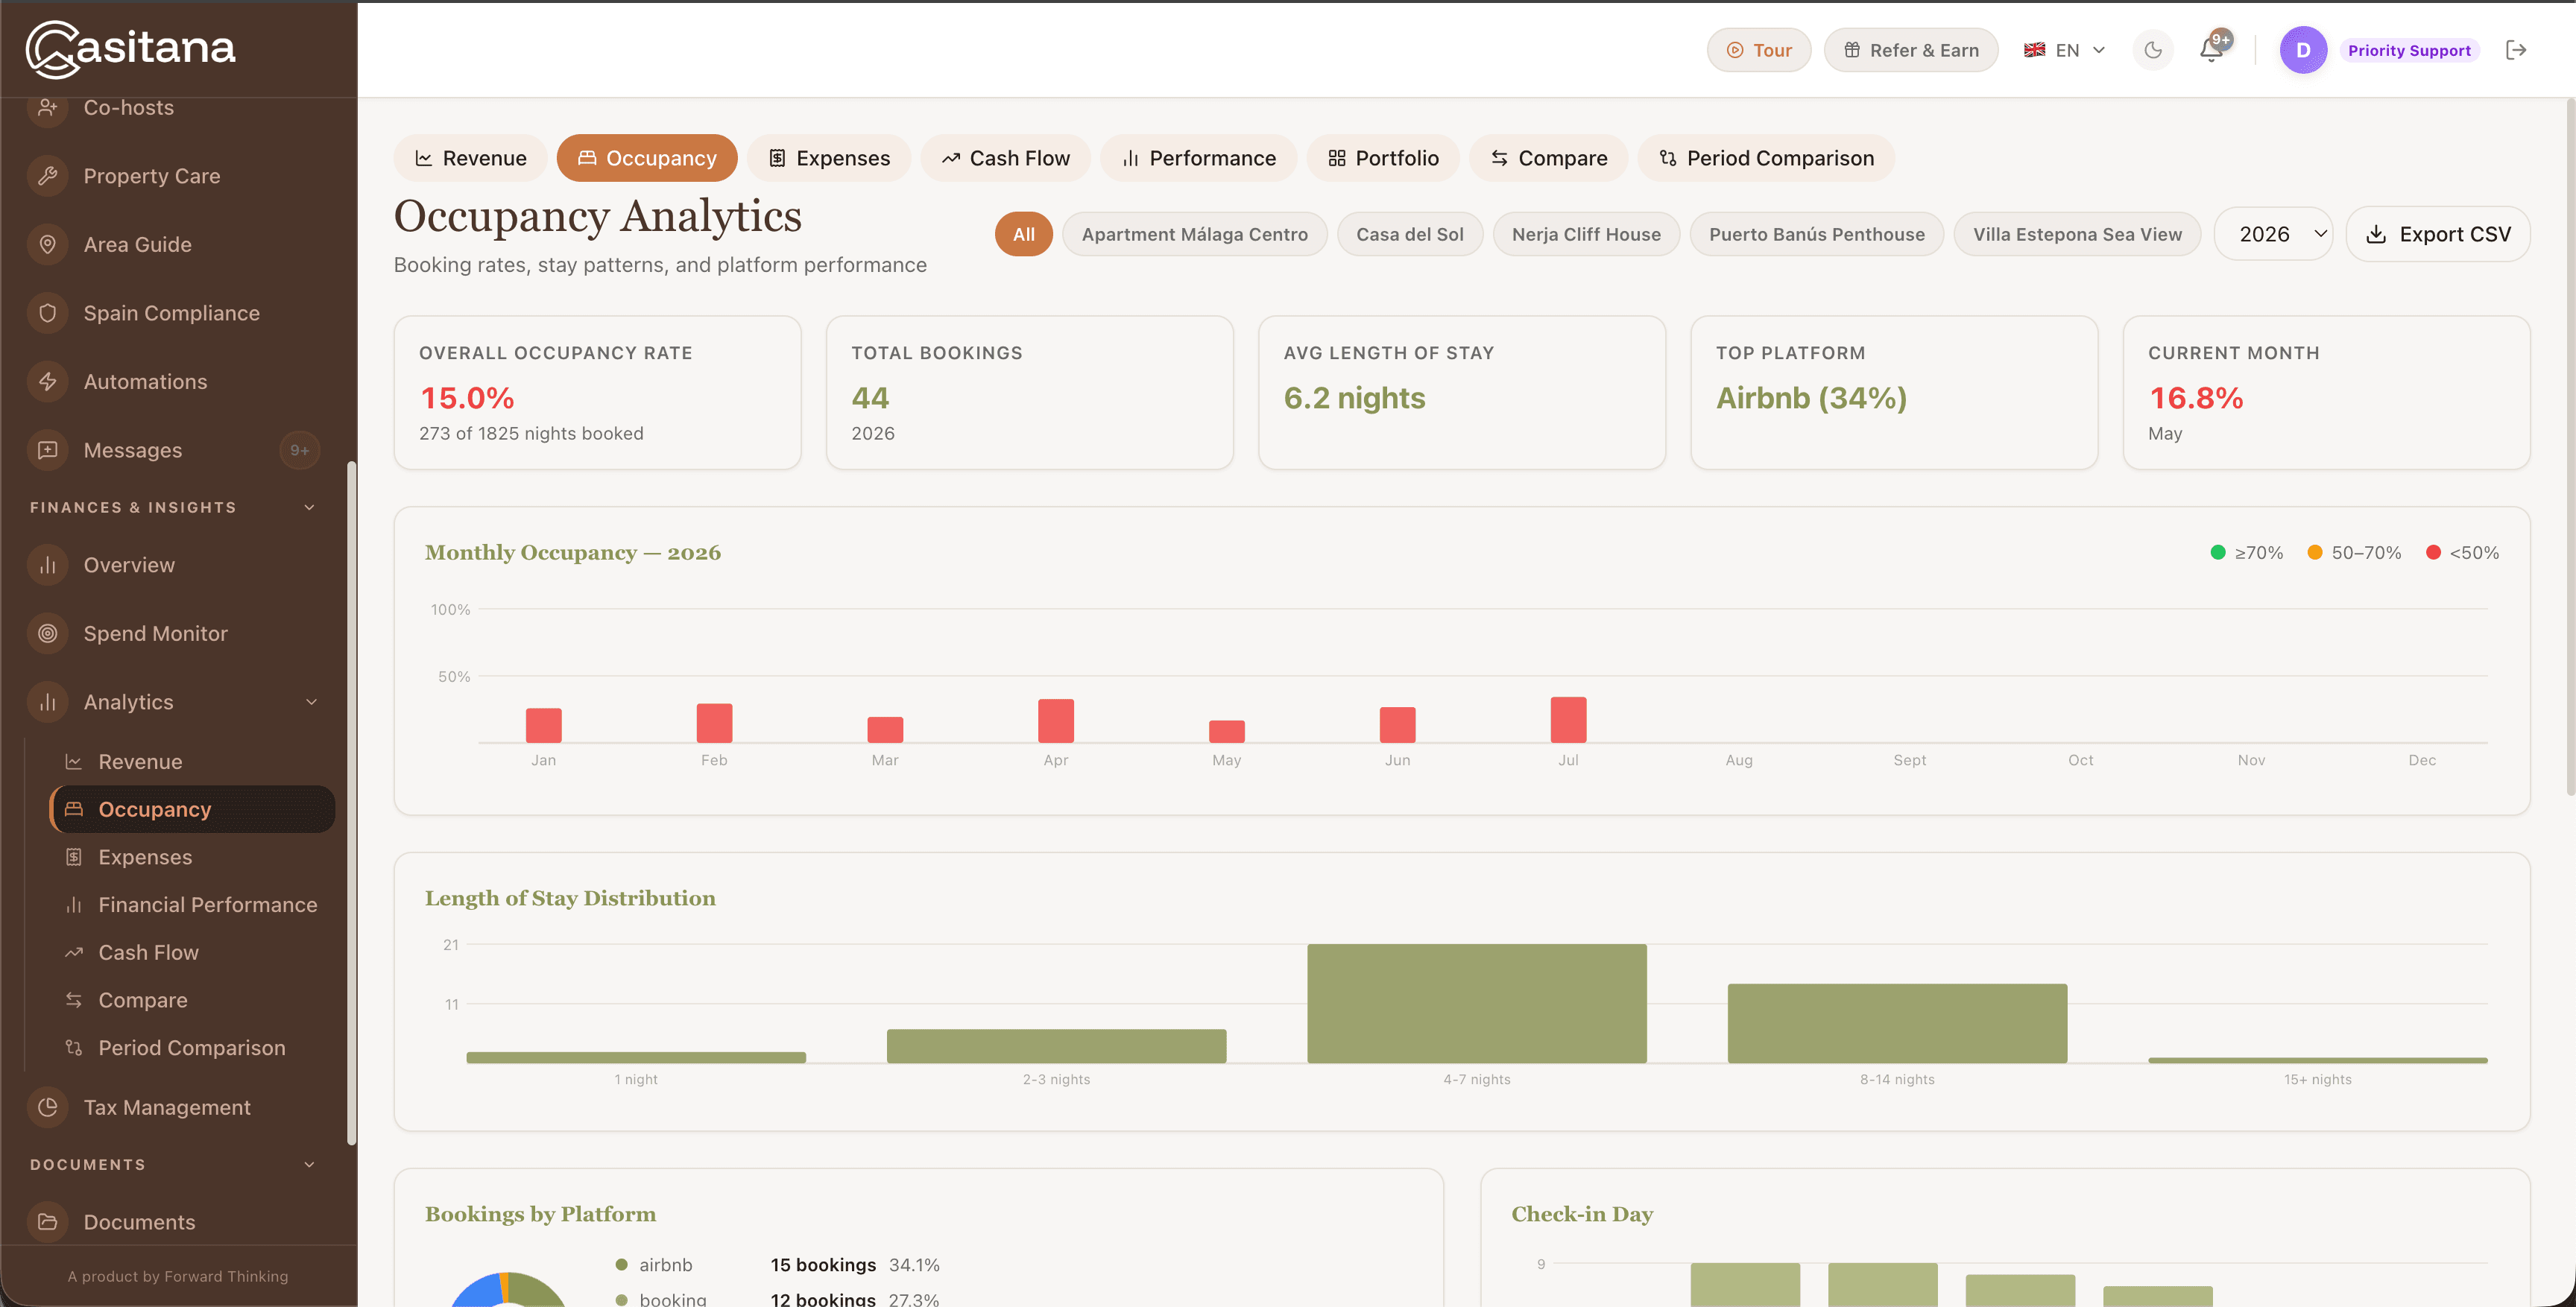Collapse the Documents section chevron
This screenshot has height=1307, width=2576.
[x=309, y=1165]
